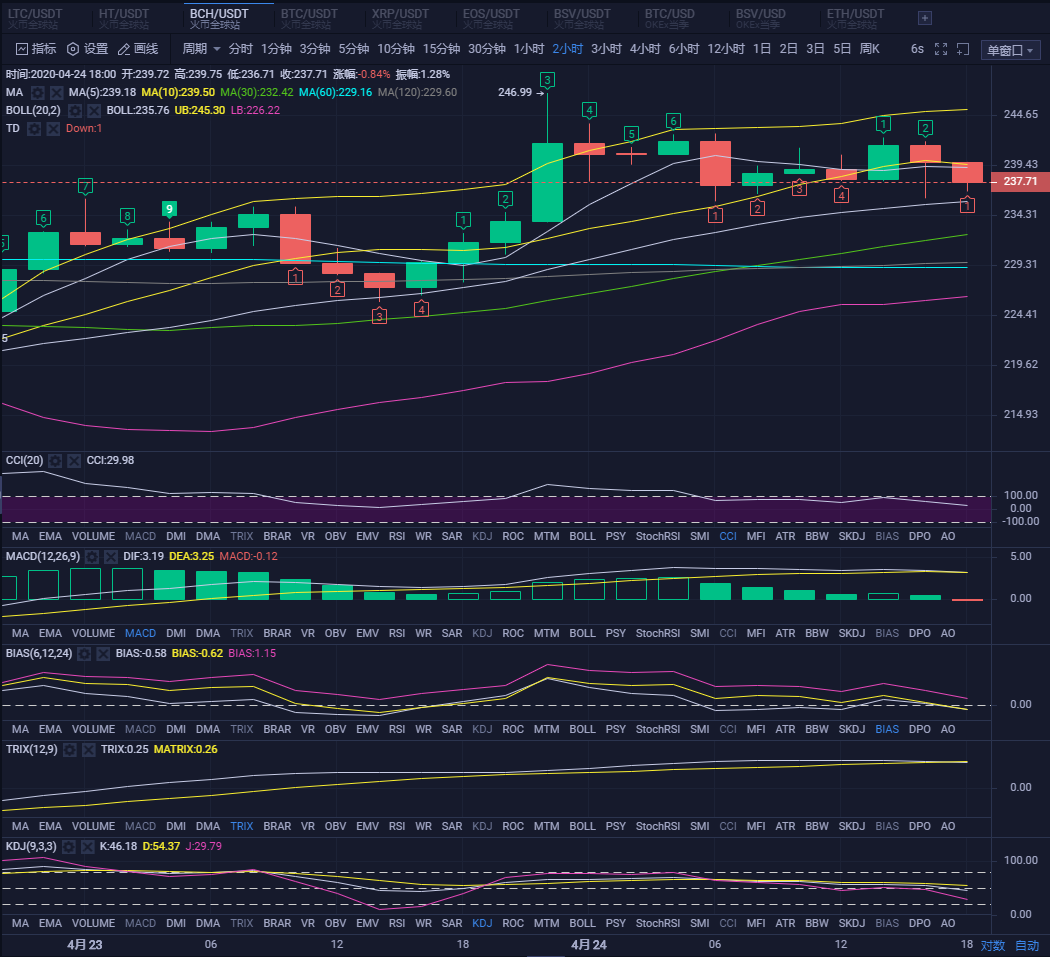Toggle RSI in the CCI pane indicator row

(x=396, y=536)
